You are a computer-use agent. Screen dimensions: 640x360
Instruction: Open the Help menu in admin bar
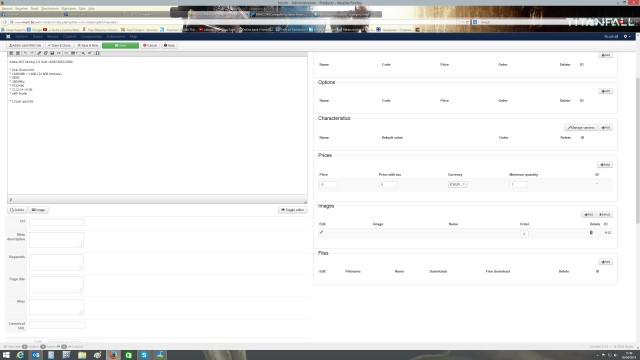pyautogui.click(x=133, y=36)
